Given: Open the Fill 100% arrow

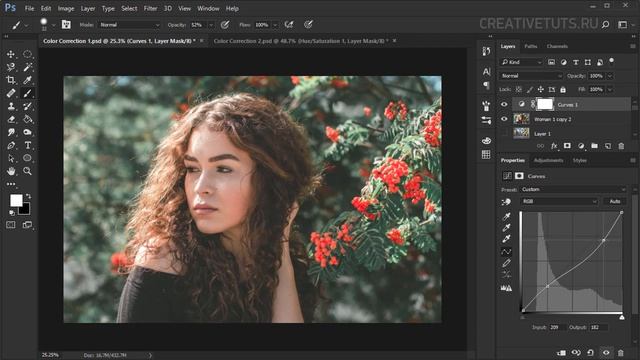Looking at the screenshot, I should click(x=610, y=89).
